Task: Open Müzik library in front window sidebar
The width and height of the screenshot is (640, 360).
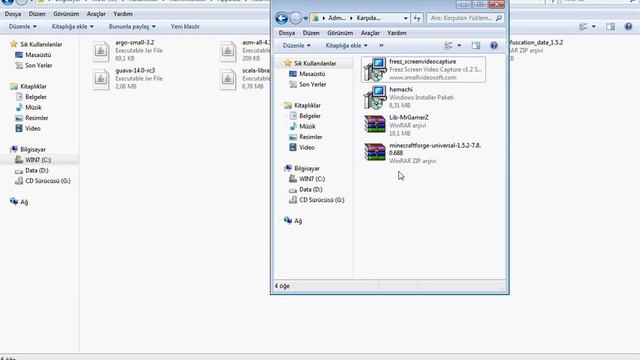Action: click(307, 127)
